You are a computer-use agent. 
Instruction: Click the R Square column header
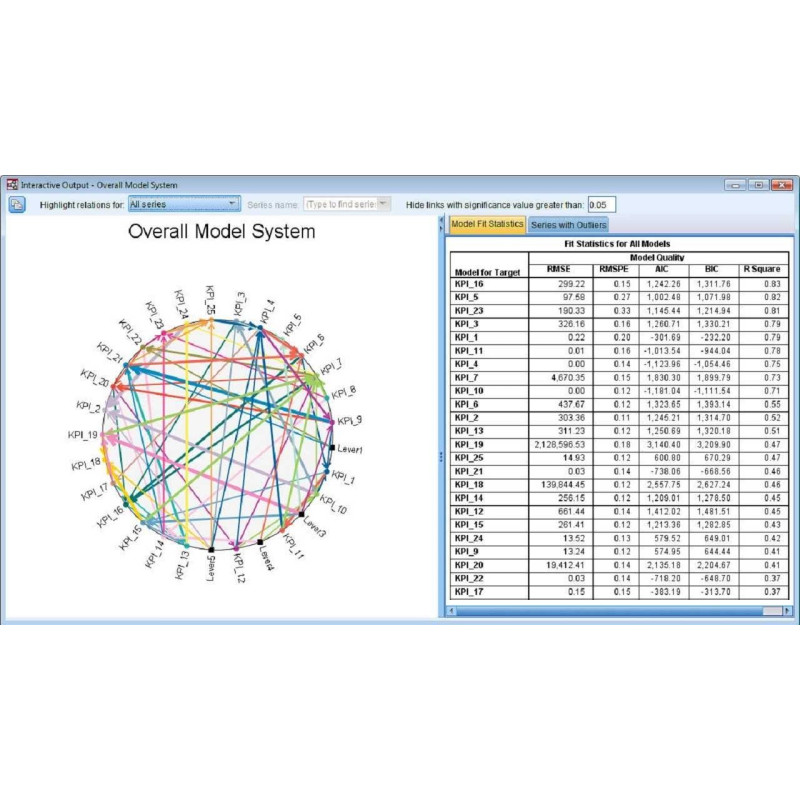tap(761, 270)
